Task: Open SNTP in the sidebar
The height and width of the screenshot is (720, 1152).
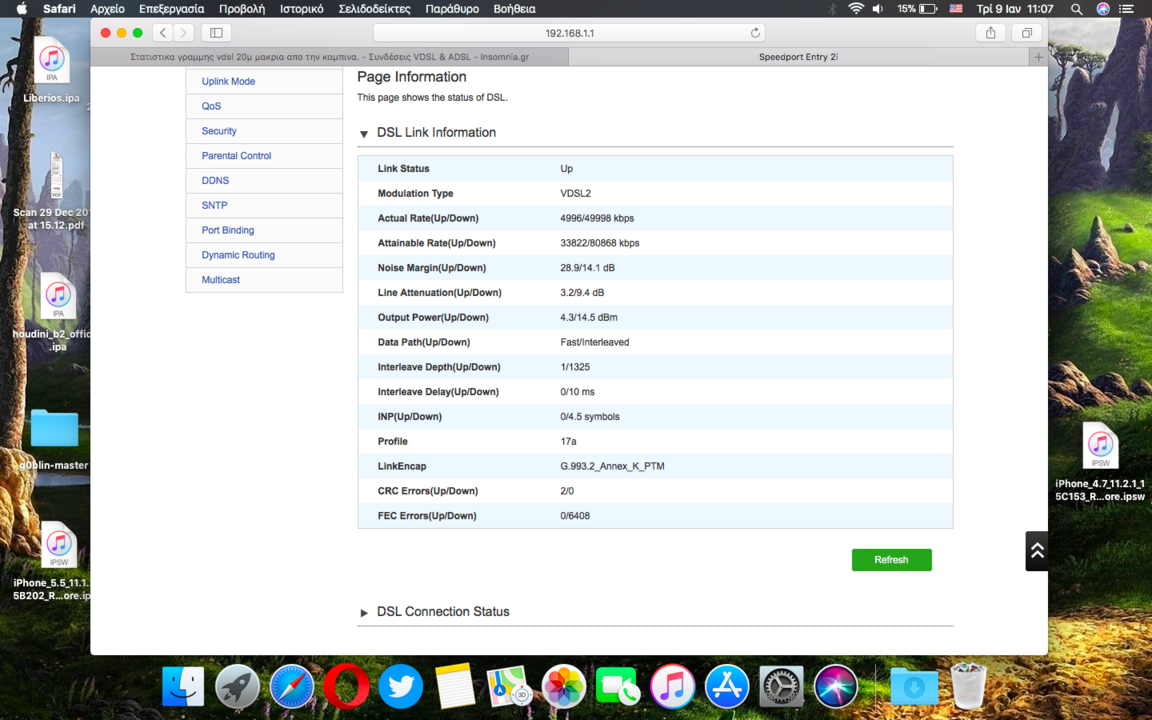Action: click(215, 206)
